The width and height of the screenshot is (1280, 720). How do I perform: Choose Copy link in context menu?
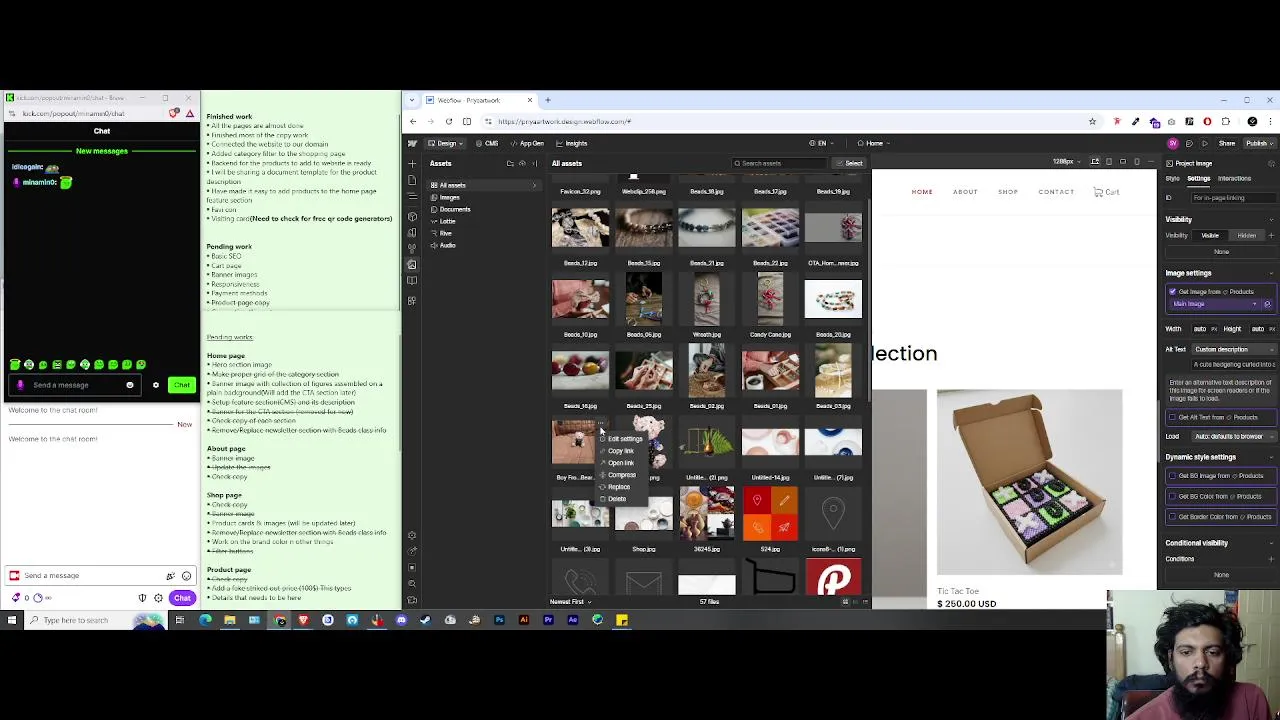[x=620, y=451]
